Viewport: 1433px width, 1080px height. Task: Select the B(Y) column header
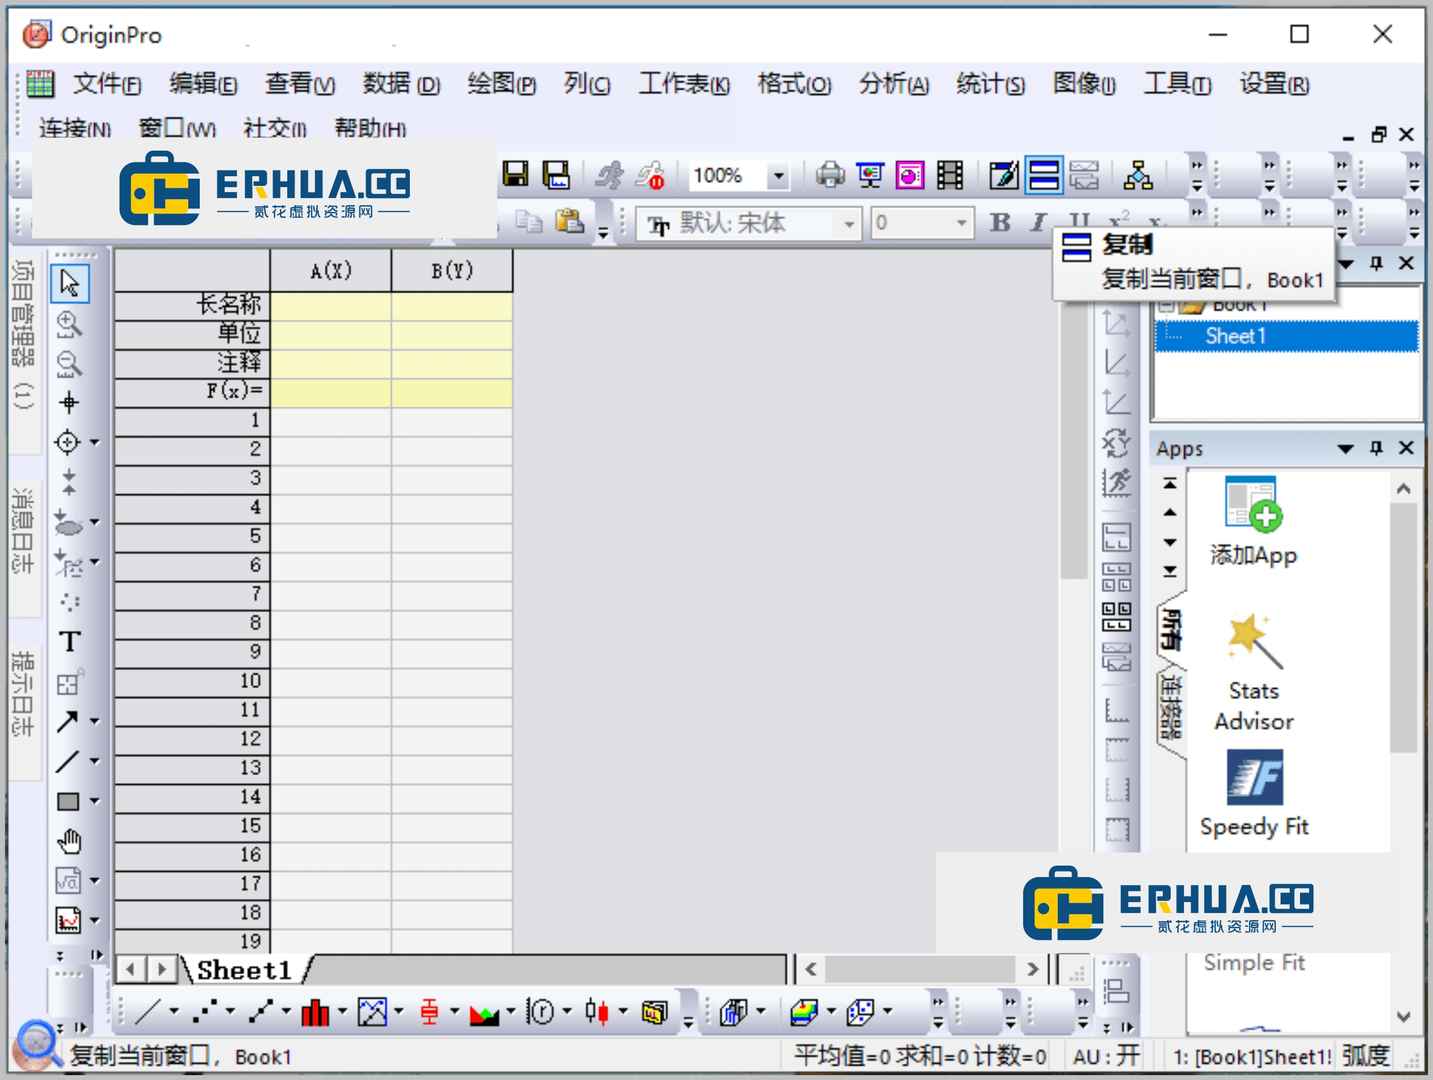pyautogui.click(x=452, y=271)
